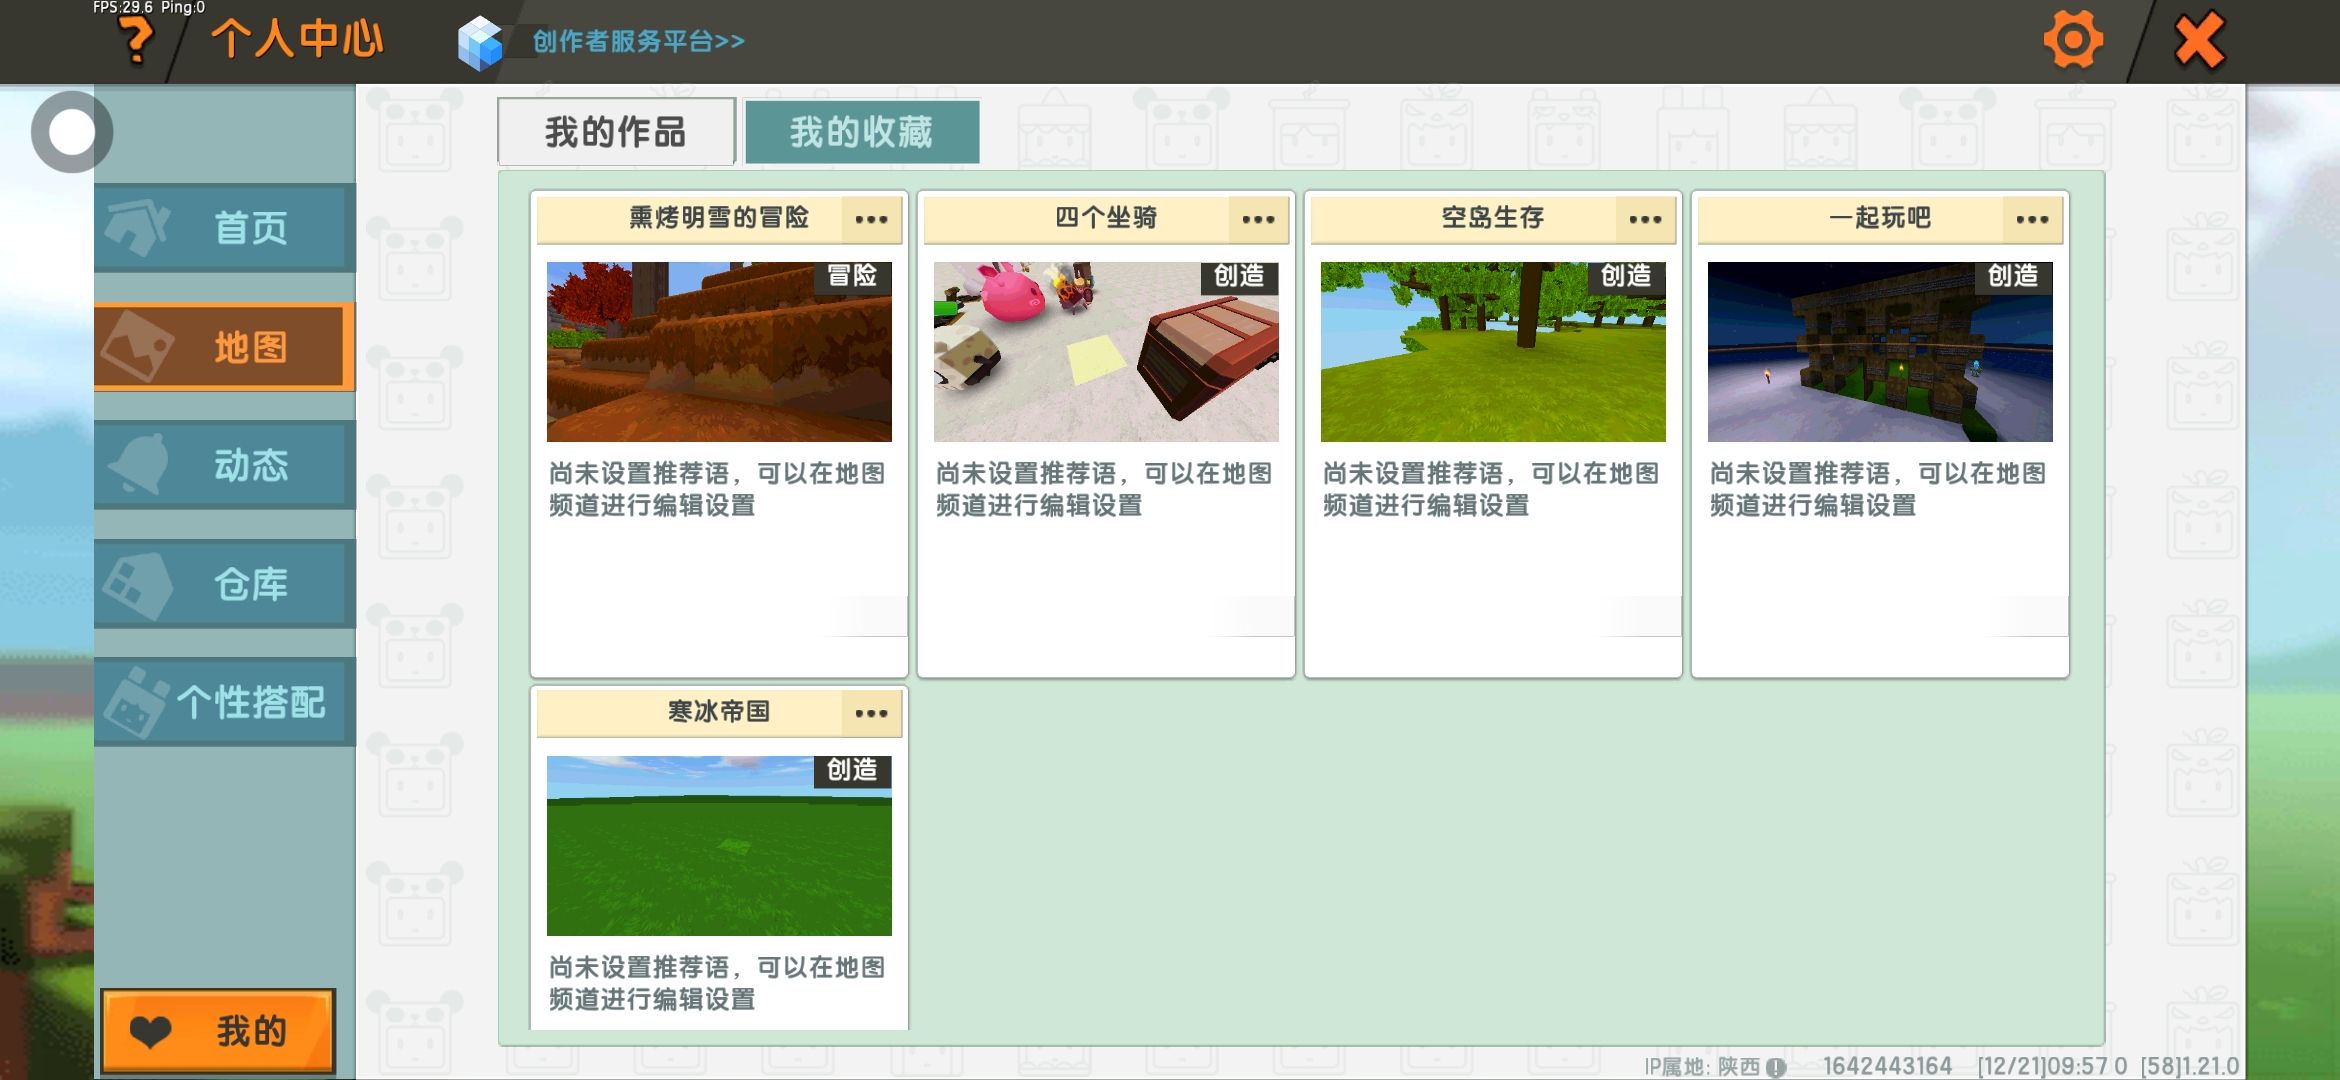Switch to the 我的作品 tab
The height and width of the screenshot is (1080, 2340).
click(x=616, y=132)
